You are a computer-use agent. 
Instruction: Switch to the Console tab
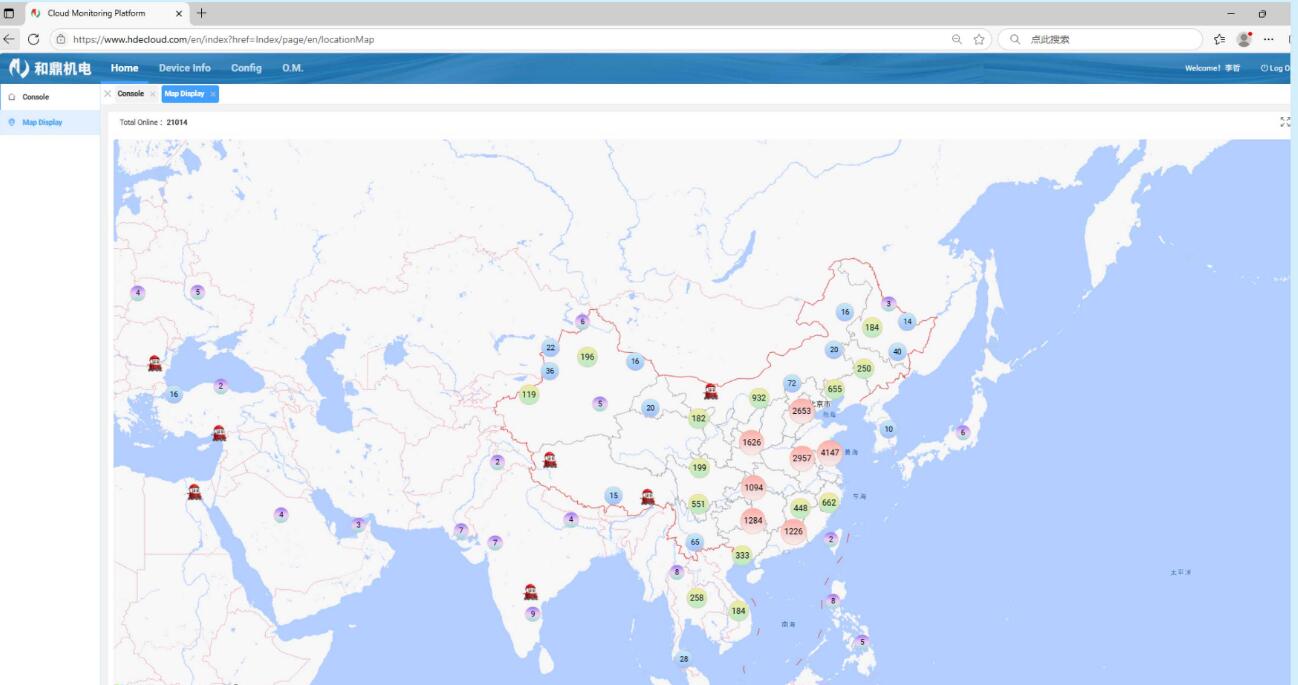click(x=130, y=94)
